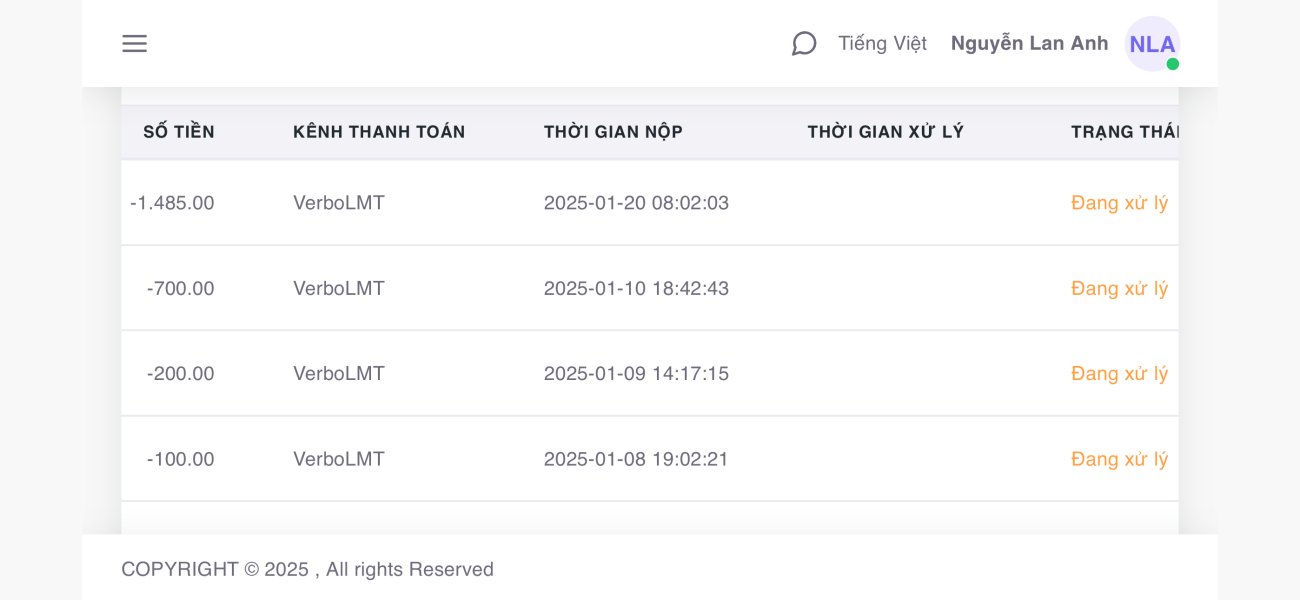The image size is (1300, 600).
Task: Click the THỜI GIAN XỬ LÝ column header
Action: click(885, 132)
